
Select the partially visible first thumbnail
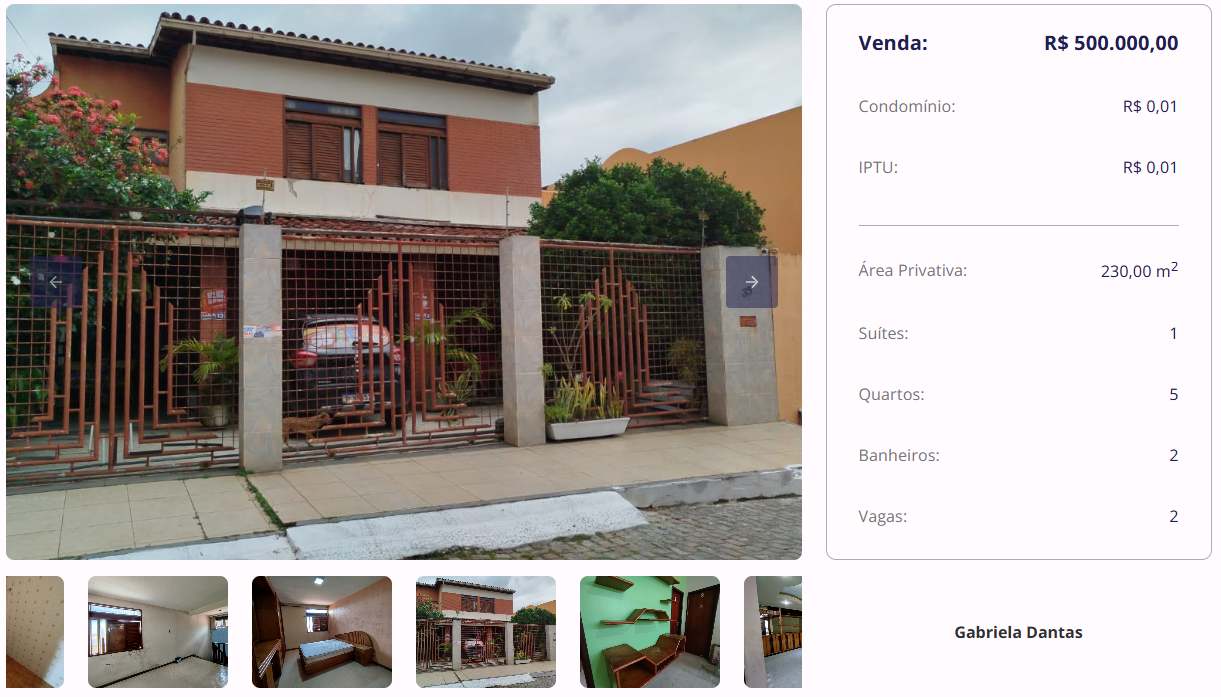35,632
